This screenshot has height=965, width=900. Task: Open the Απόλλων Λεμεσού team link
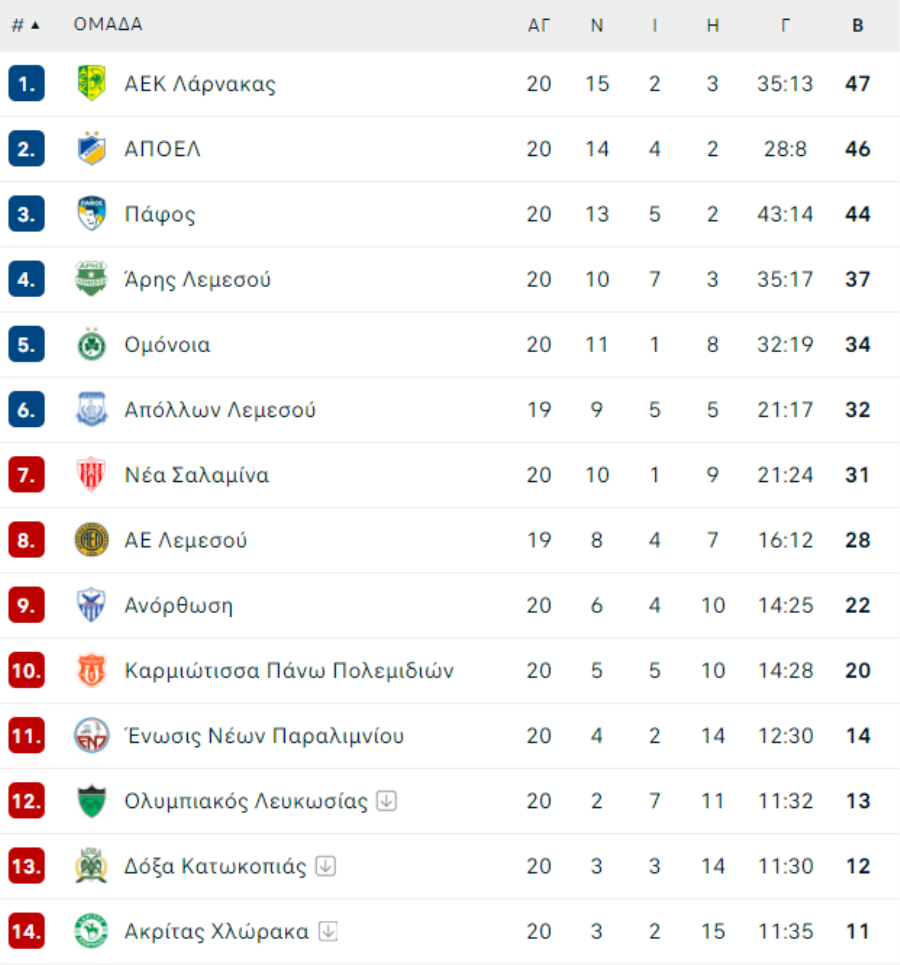point(220,410)
